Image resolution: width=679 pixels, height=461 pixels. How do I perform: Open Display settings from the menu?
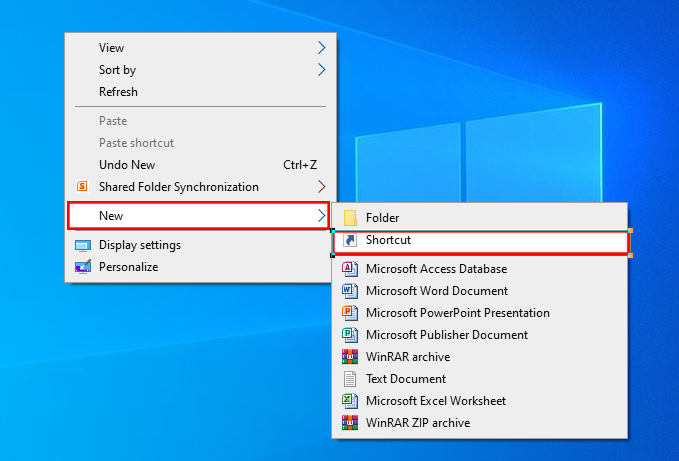coord(200,245)
